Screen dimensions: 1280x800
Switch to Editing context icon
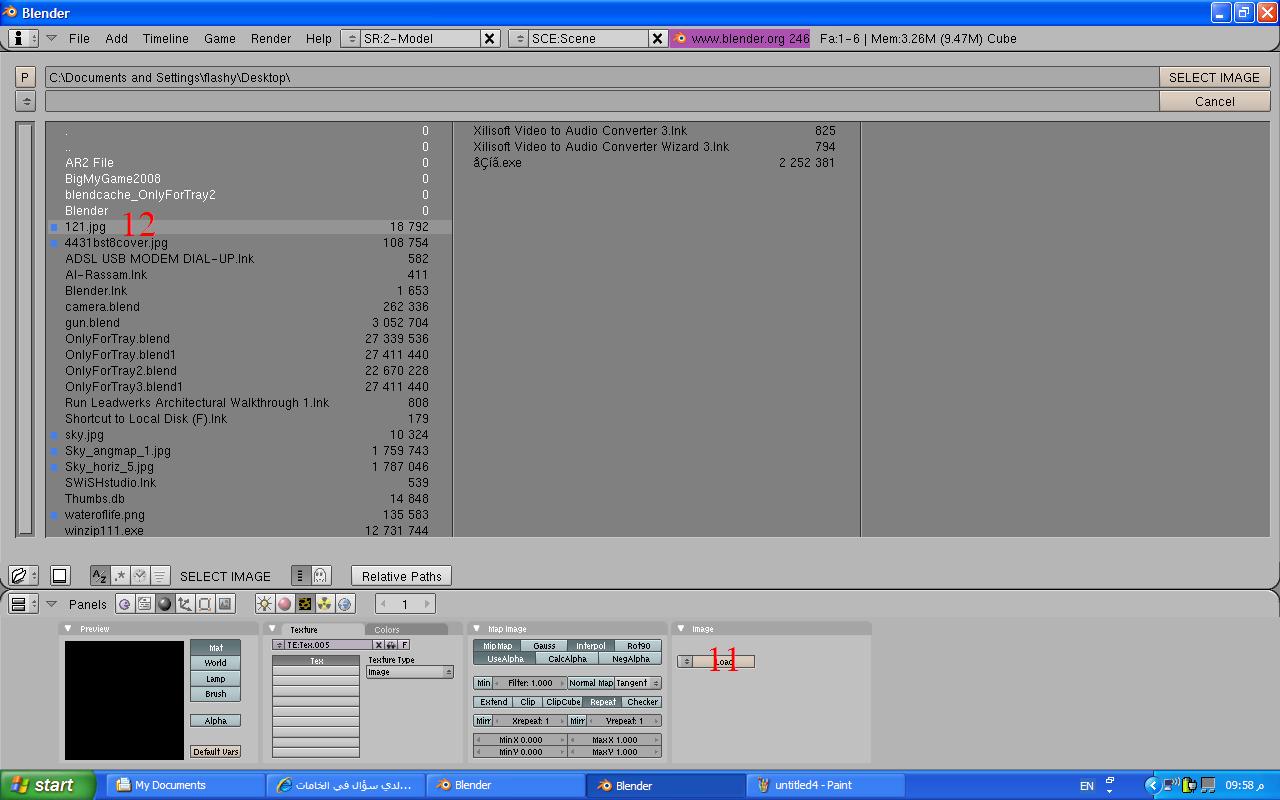pos(205,604)
